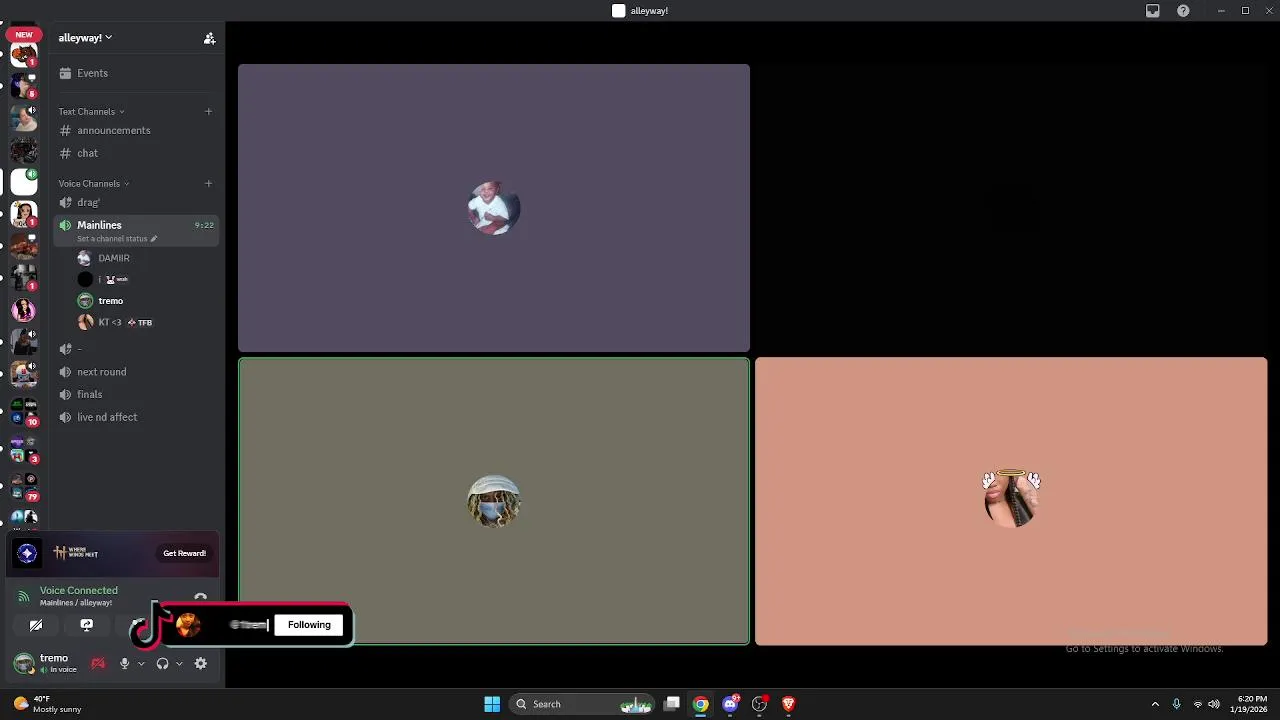The width and height of the screenshot is (1280, 720).
Task: Open the server icon with badge 79
Action: pyautogui.click(x=24, y=486)
